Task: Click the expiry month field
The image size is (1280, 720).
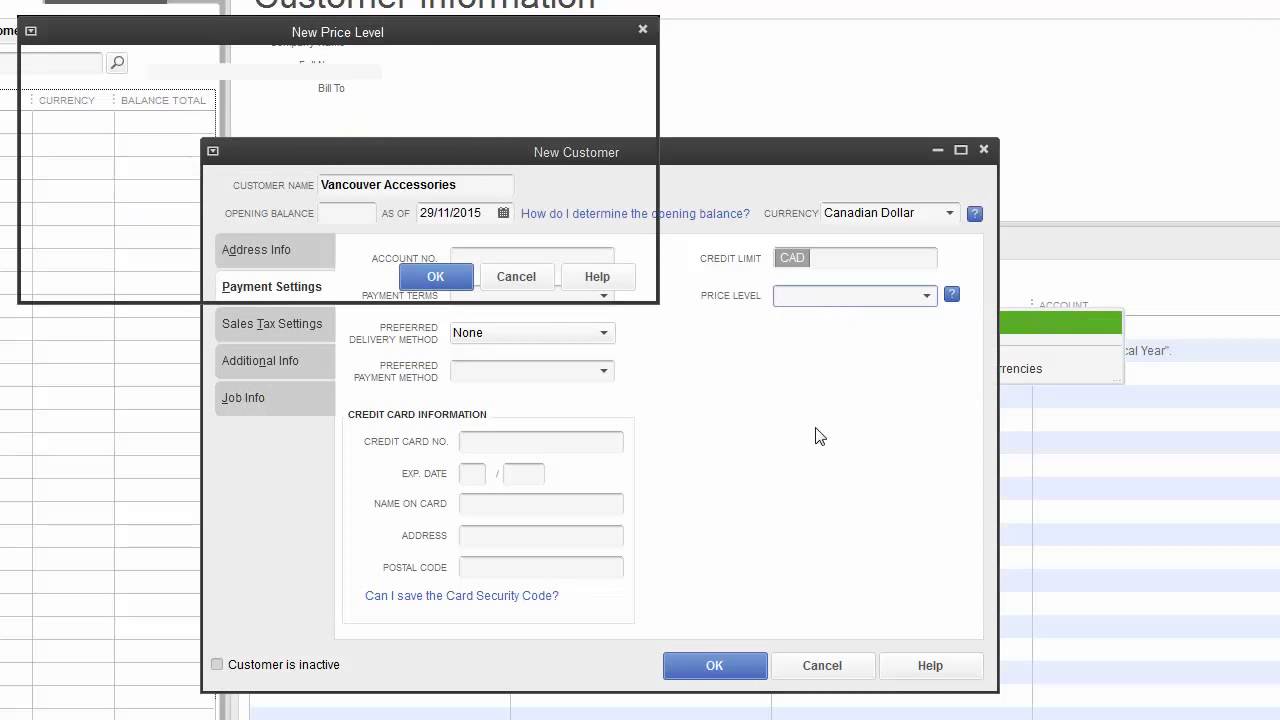Action: [472, 474]
